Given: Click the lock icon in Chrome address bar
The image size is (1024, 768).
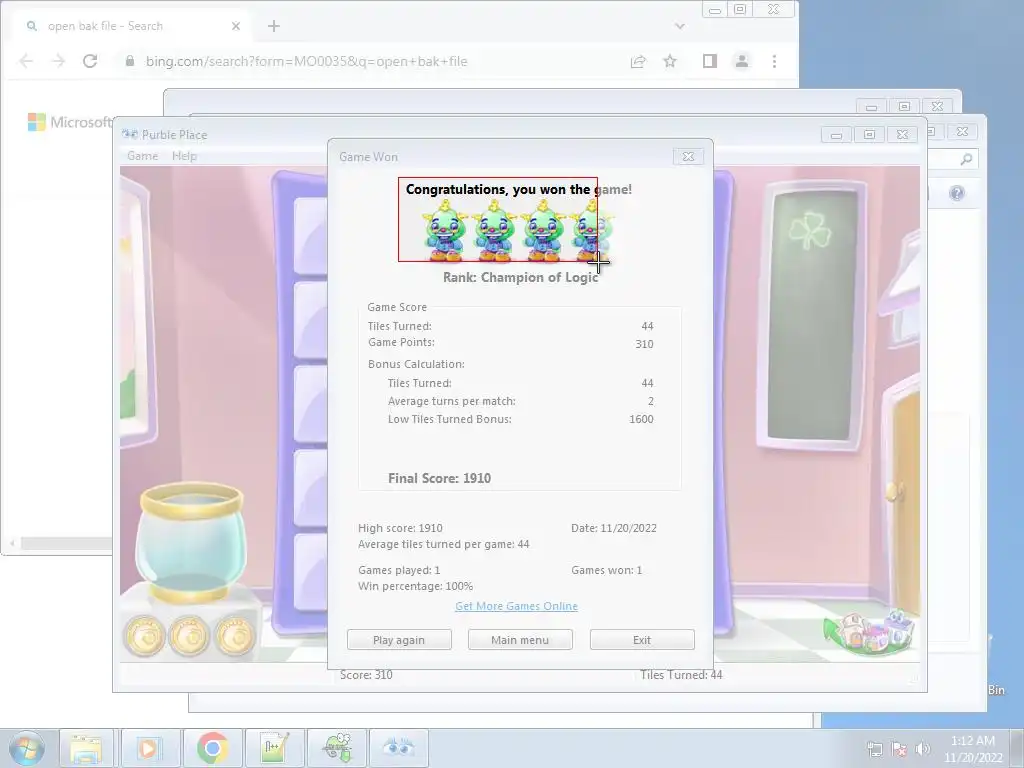Looking at the screenshot, I should coord(130,61).
